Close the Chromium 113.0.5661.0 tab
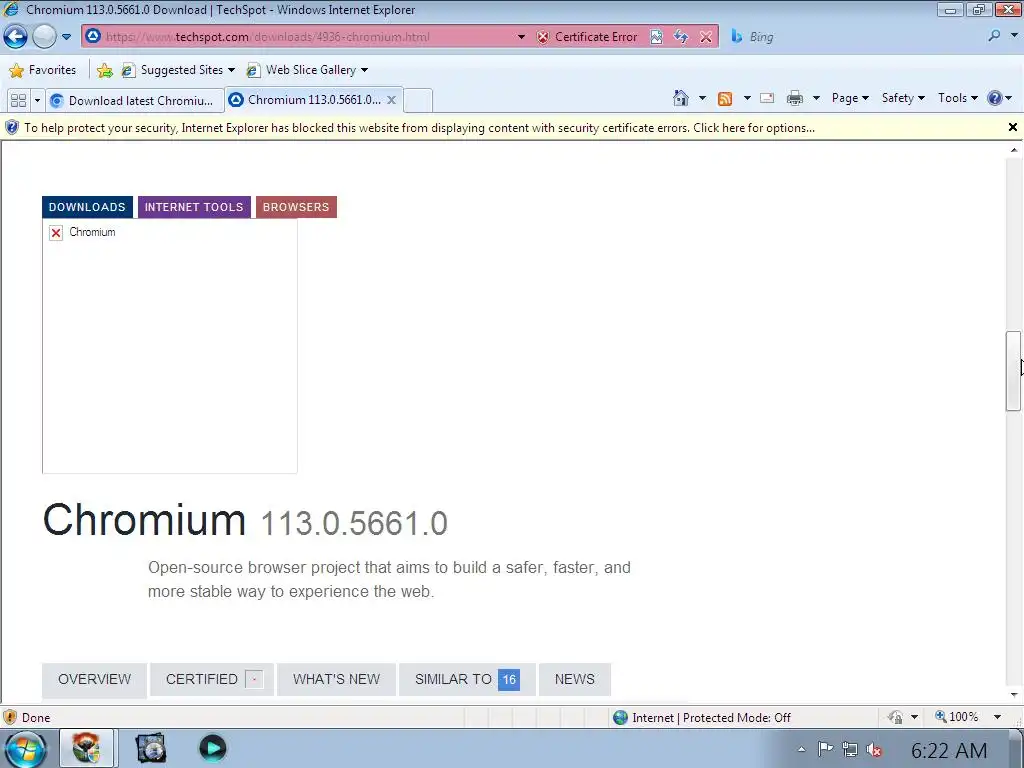Image resolution: width=1024 pixels, height=768 pixels. (x=391, y=100)
